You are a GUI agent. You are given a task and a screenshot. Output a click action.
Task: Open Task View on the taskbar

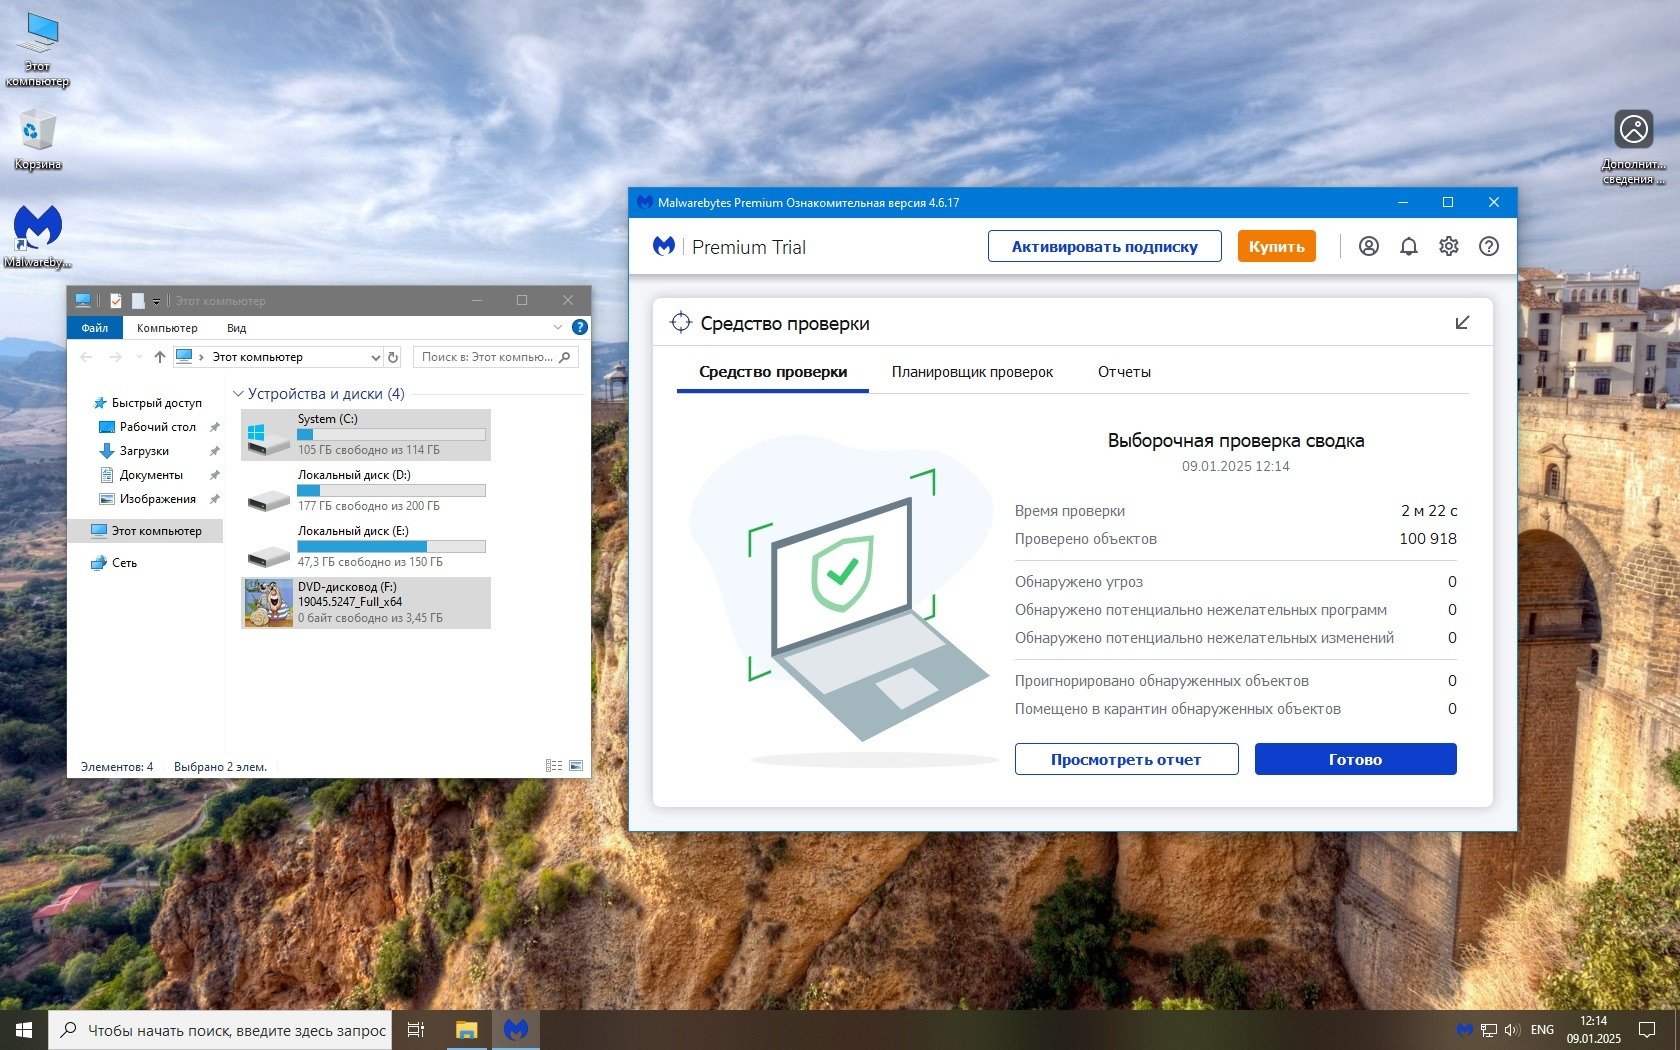[x=416, y=1030]
